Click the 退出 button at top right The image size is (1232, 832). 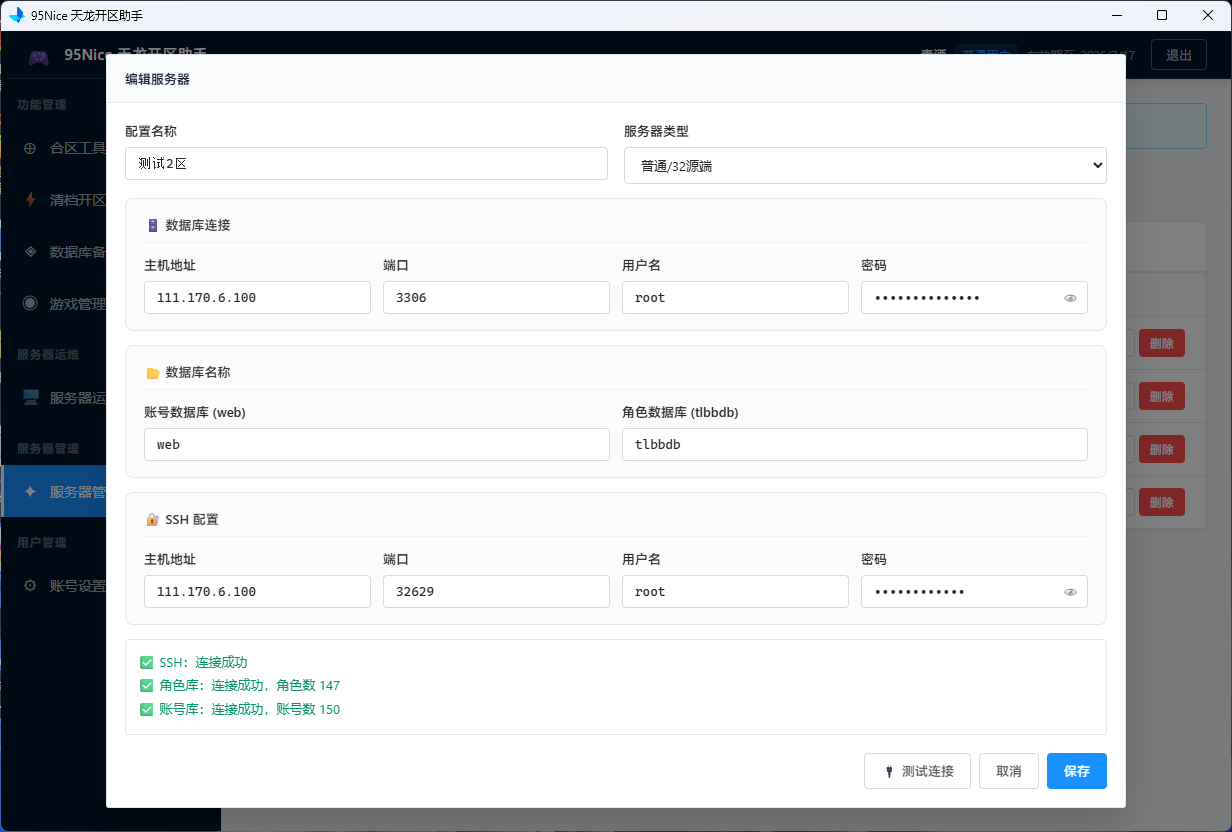[1179, 55]
